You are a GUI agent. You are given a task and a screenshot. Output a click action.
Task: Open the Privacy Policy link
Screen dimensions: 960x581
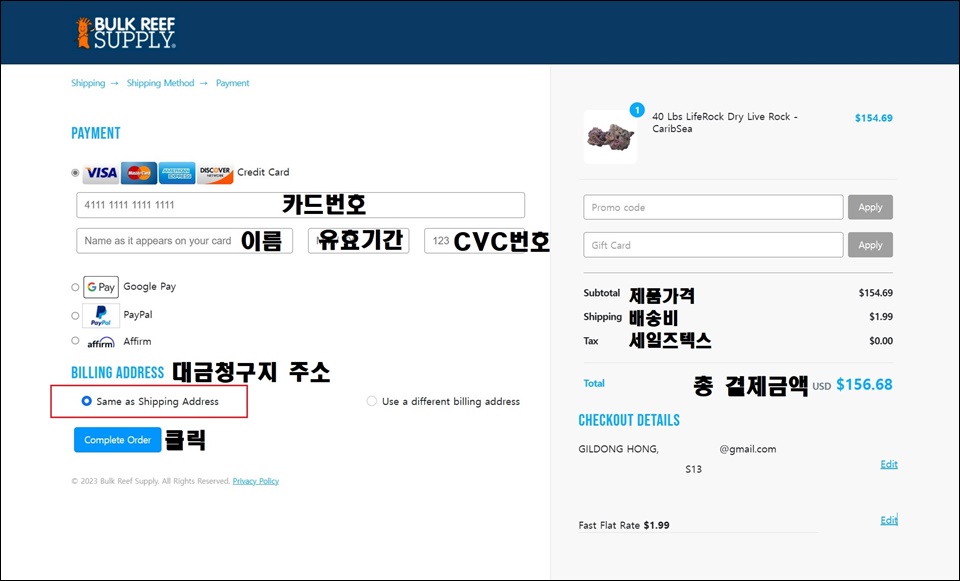pyautogui.click(x=256, y=481)
